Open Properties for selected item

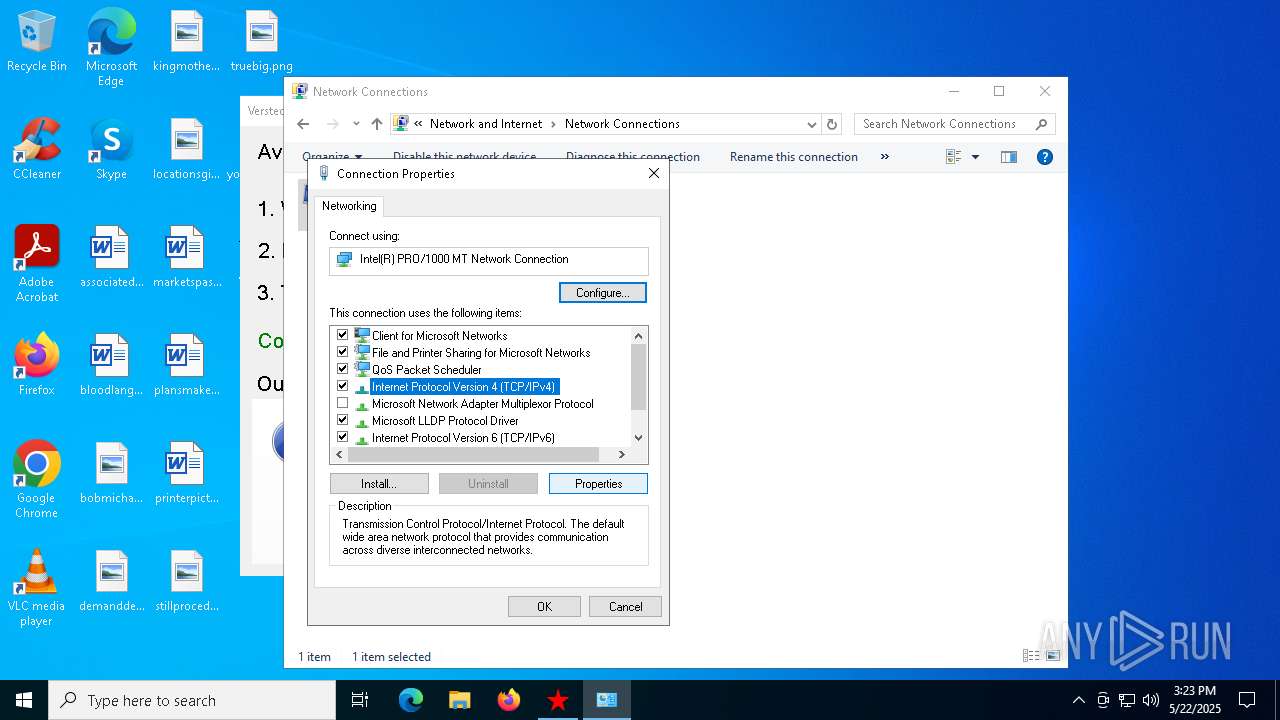click(598, 484)
